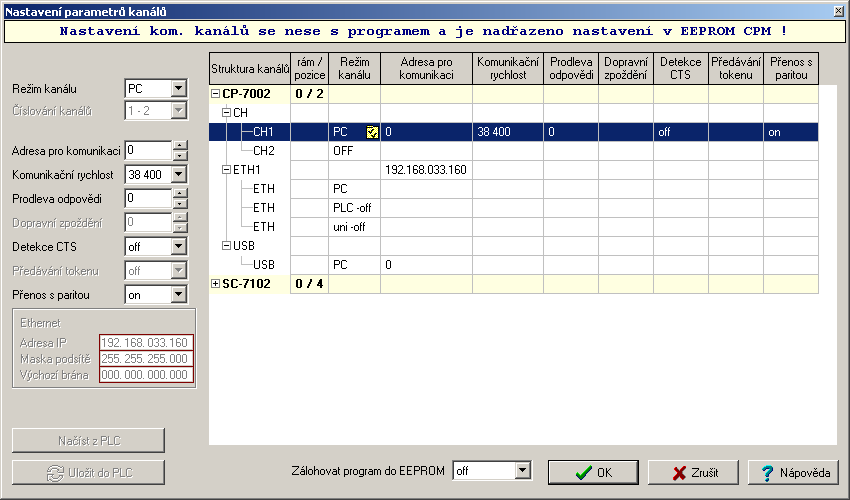Collapse the CP-7002 tree node
Viewport: 850px width, 500px height.
215,94
